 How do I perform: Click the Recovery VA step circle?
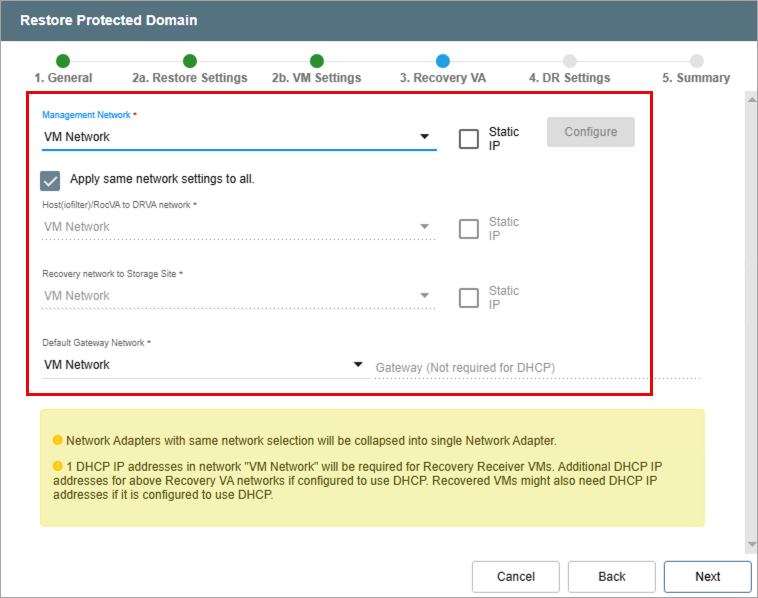[443, 61]
